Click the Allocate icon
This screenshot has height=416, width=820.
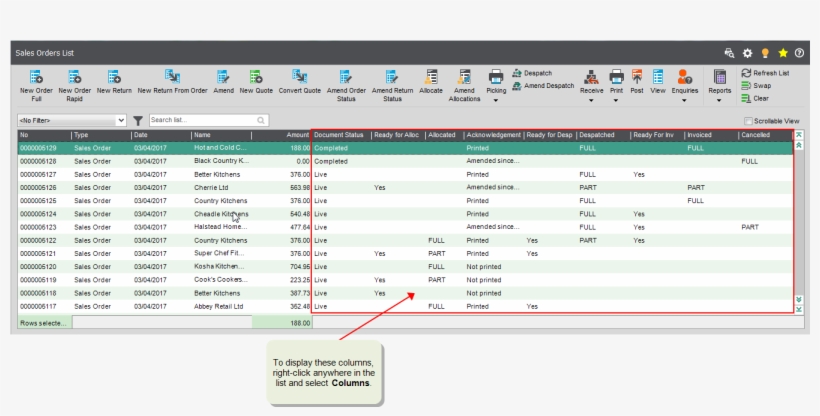431,77
